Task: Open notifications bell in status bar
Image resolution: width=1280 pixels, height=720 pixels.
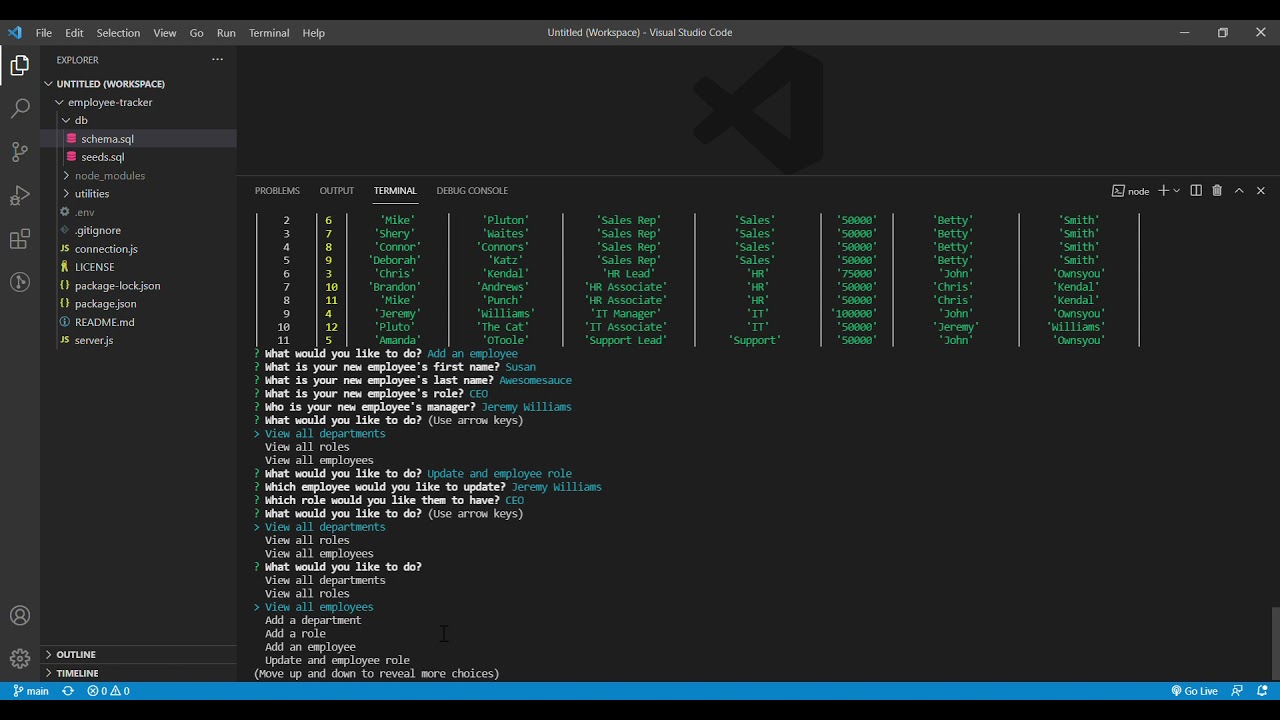Action: (x=1261, y=691)
